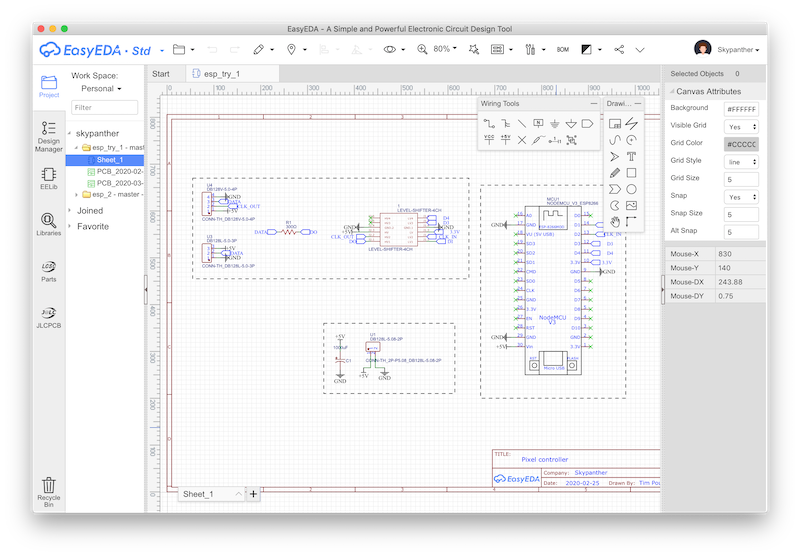Select the Bus tool in Wiring Tools
800x556 pixels.
[505, 123]
